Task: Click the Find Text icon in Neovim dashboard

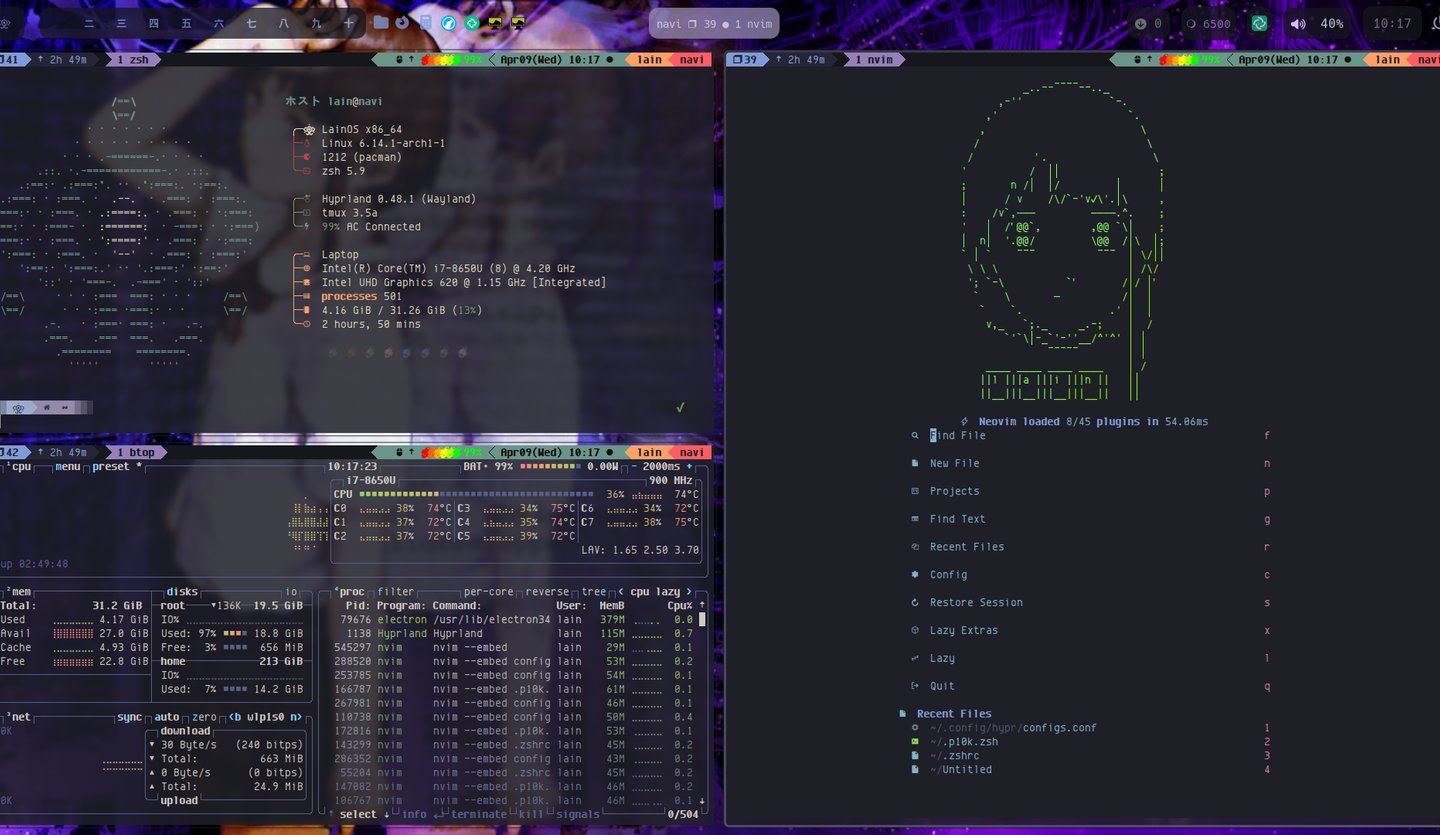Action: [x=915, y=520]
